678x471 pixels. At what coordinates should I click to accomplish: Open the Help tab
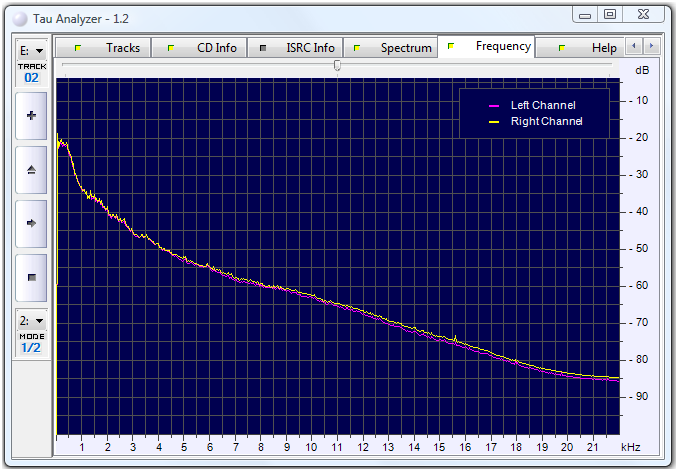click(590, 48)
